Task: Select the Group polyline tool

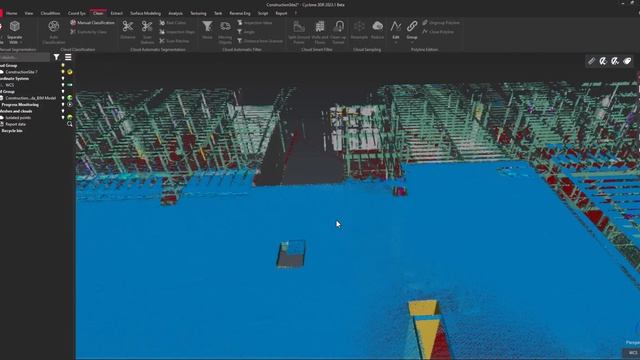Action: pyautogui.click(x=412, y=29)
